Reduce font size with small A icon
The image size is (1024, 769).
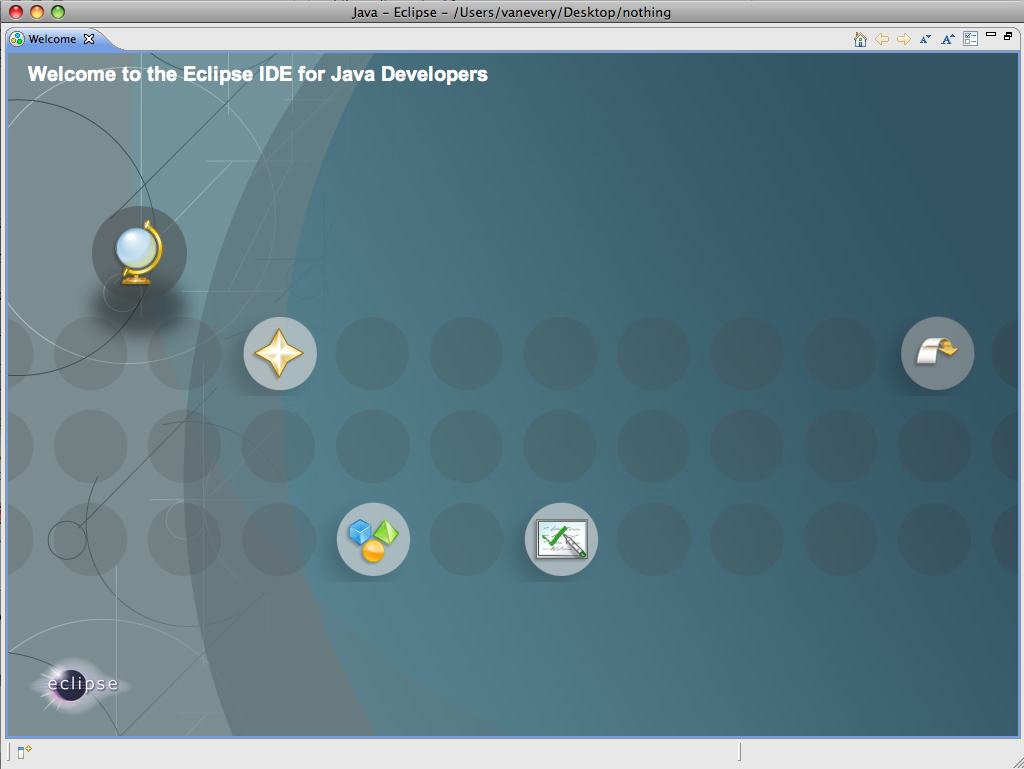(x=925, y=39)
